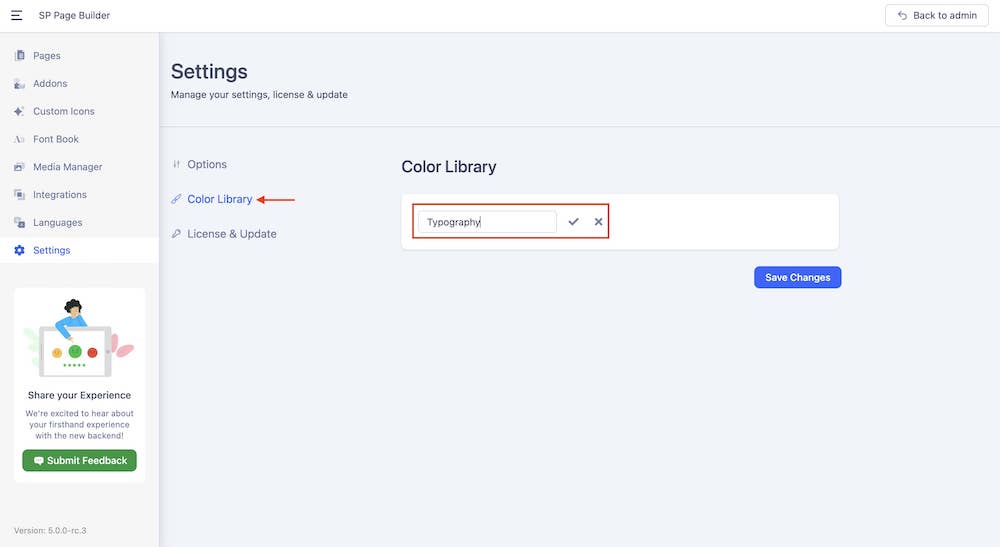The height and width of the screenshot is (547, 1000).
Task: Toggle the hamburger sidebar menu icon
Action: click(17, 15)
